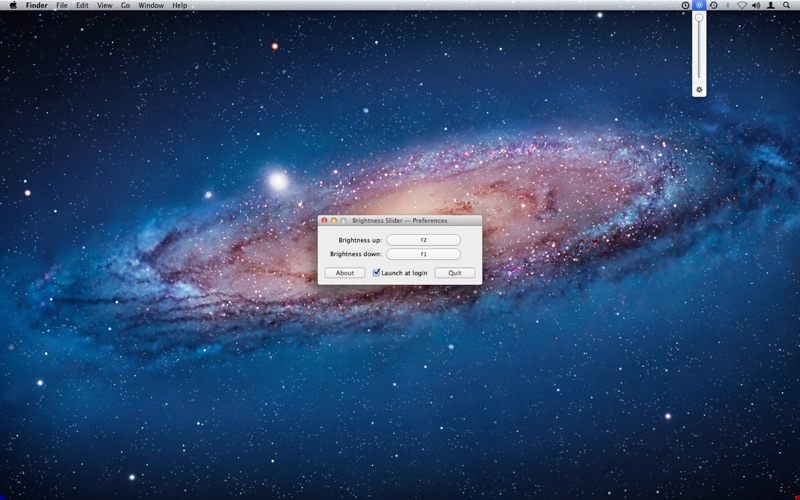Open the Window menu

(x=151, y=5)
